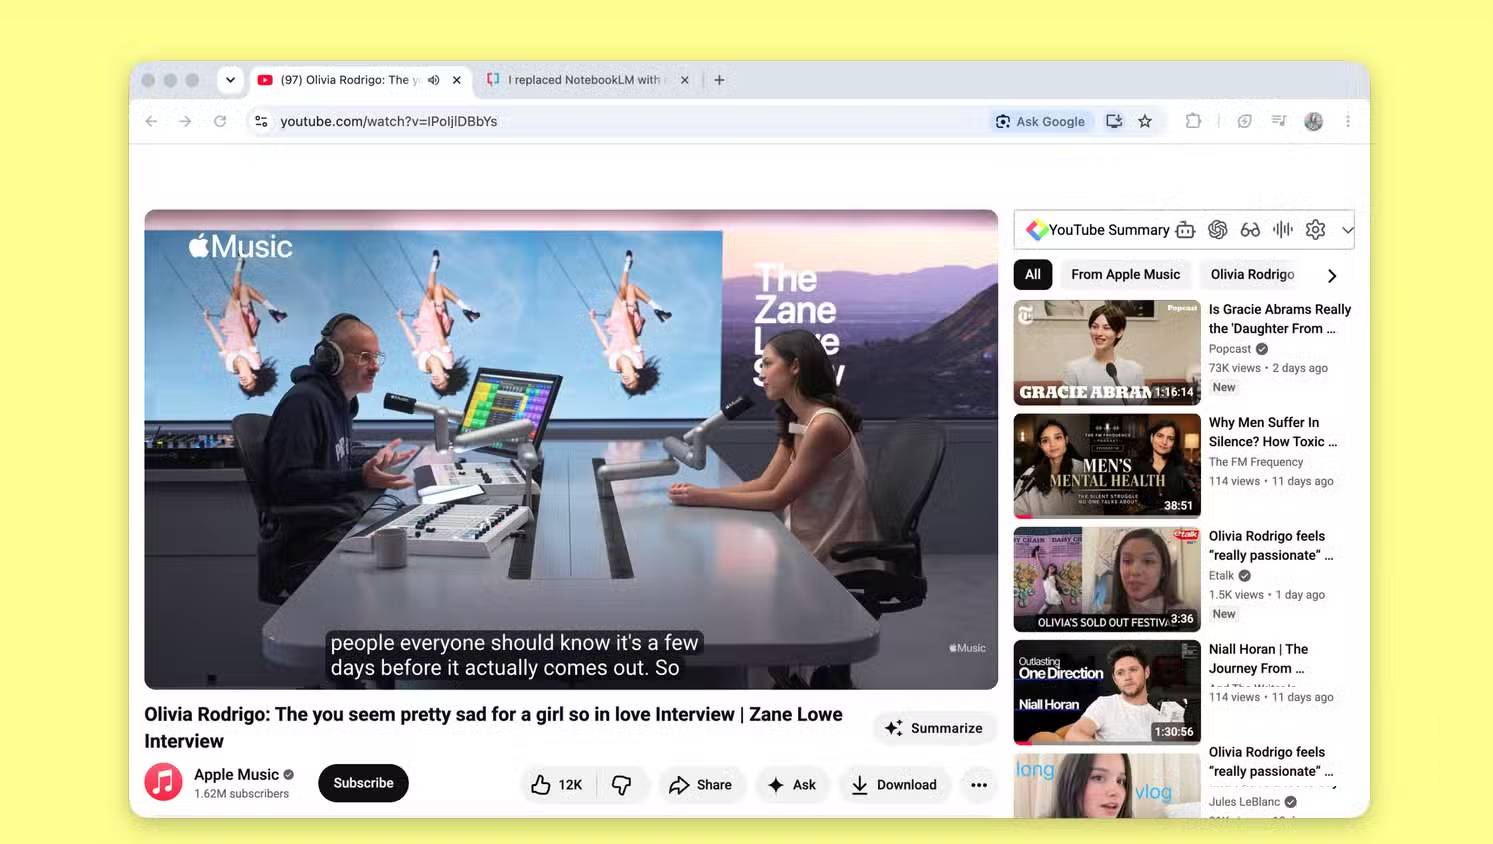Click the Ask button
The width and height of the screenshot is (1493, 844).
click(x=792, y=785)
